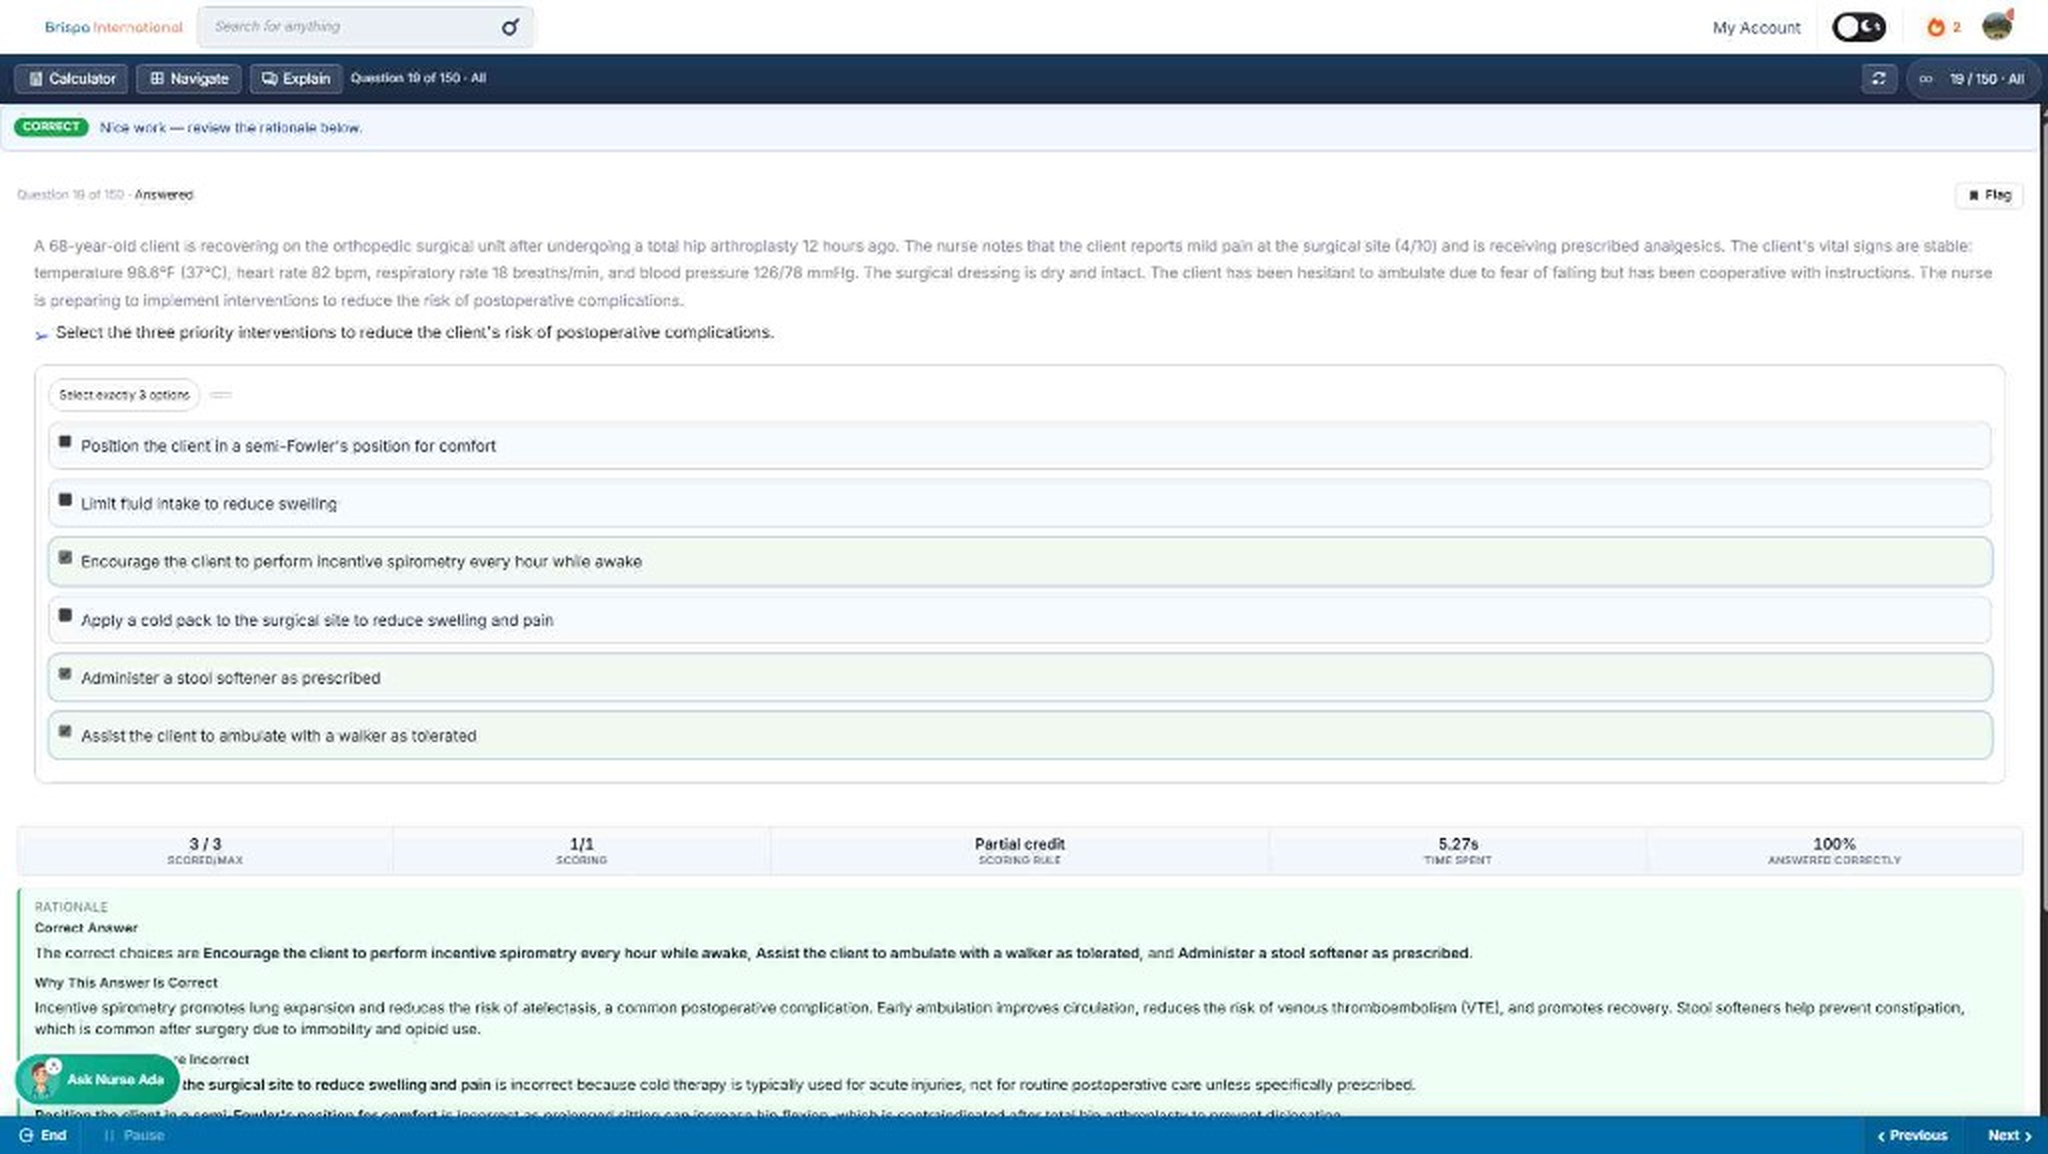2048x1154 pixels.
Task: Click the refresh icon in the toolbar
Action: (1878, 79)
